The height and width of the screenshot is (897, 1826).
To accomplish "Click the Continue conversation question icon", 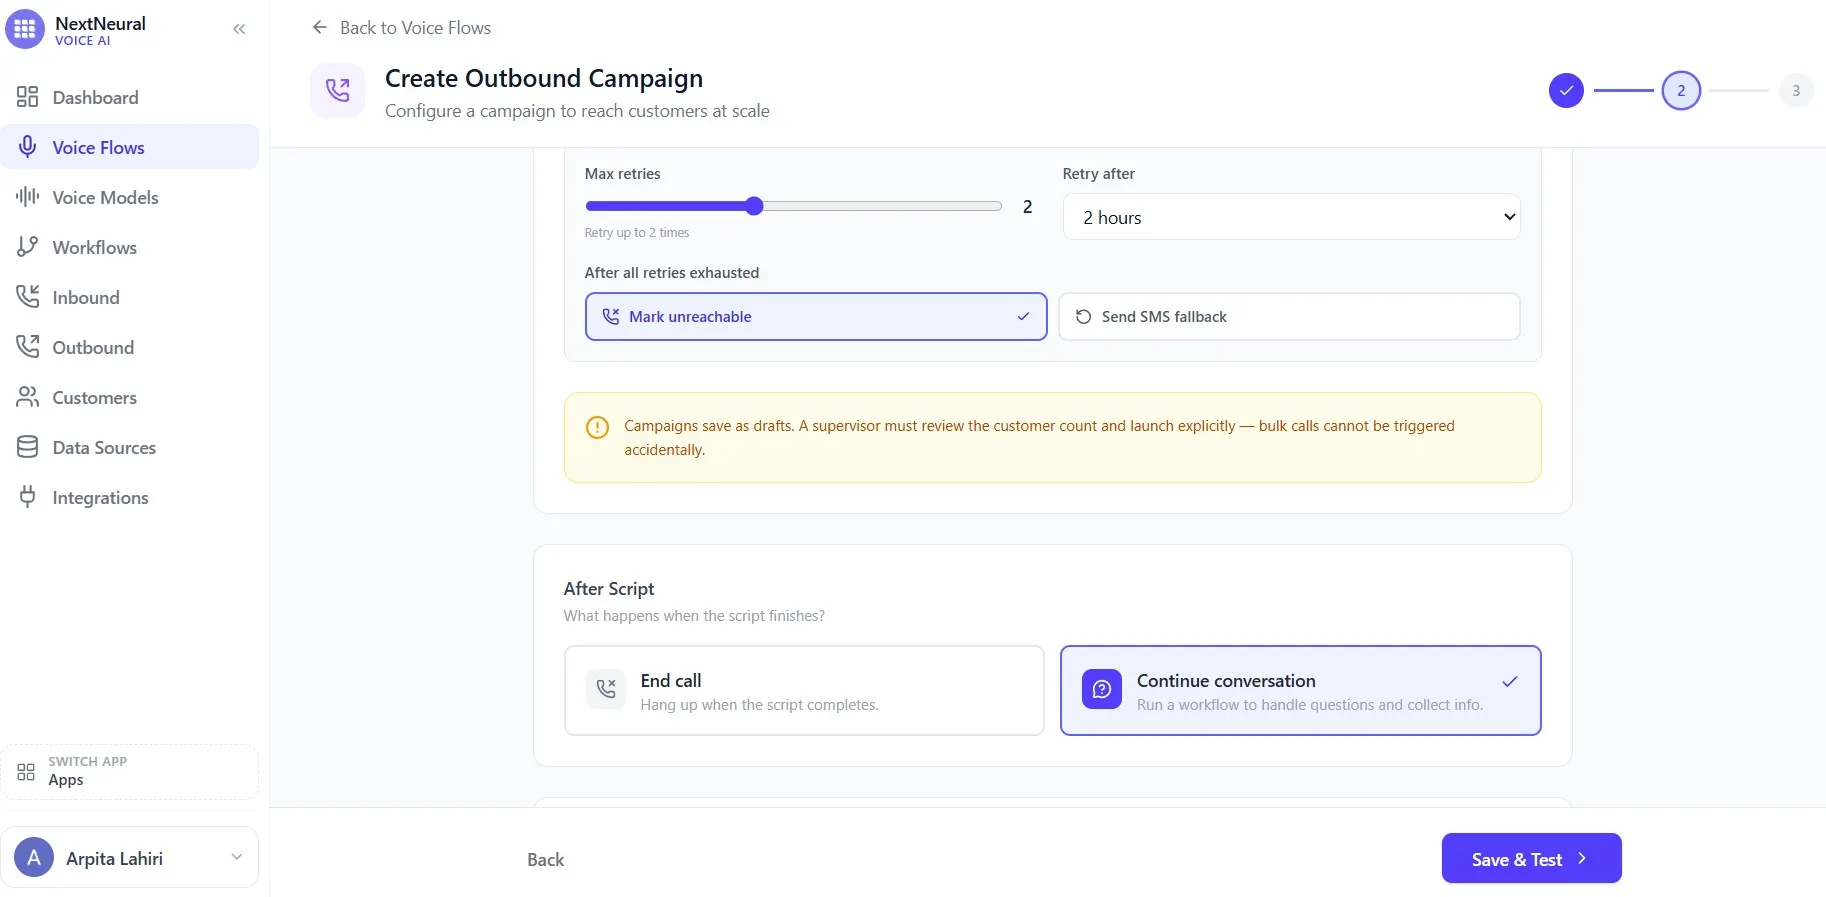I will (x=1102, y=689).
